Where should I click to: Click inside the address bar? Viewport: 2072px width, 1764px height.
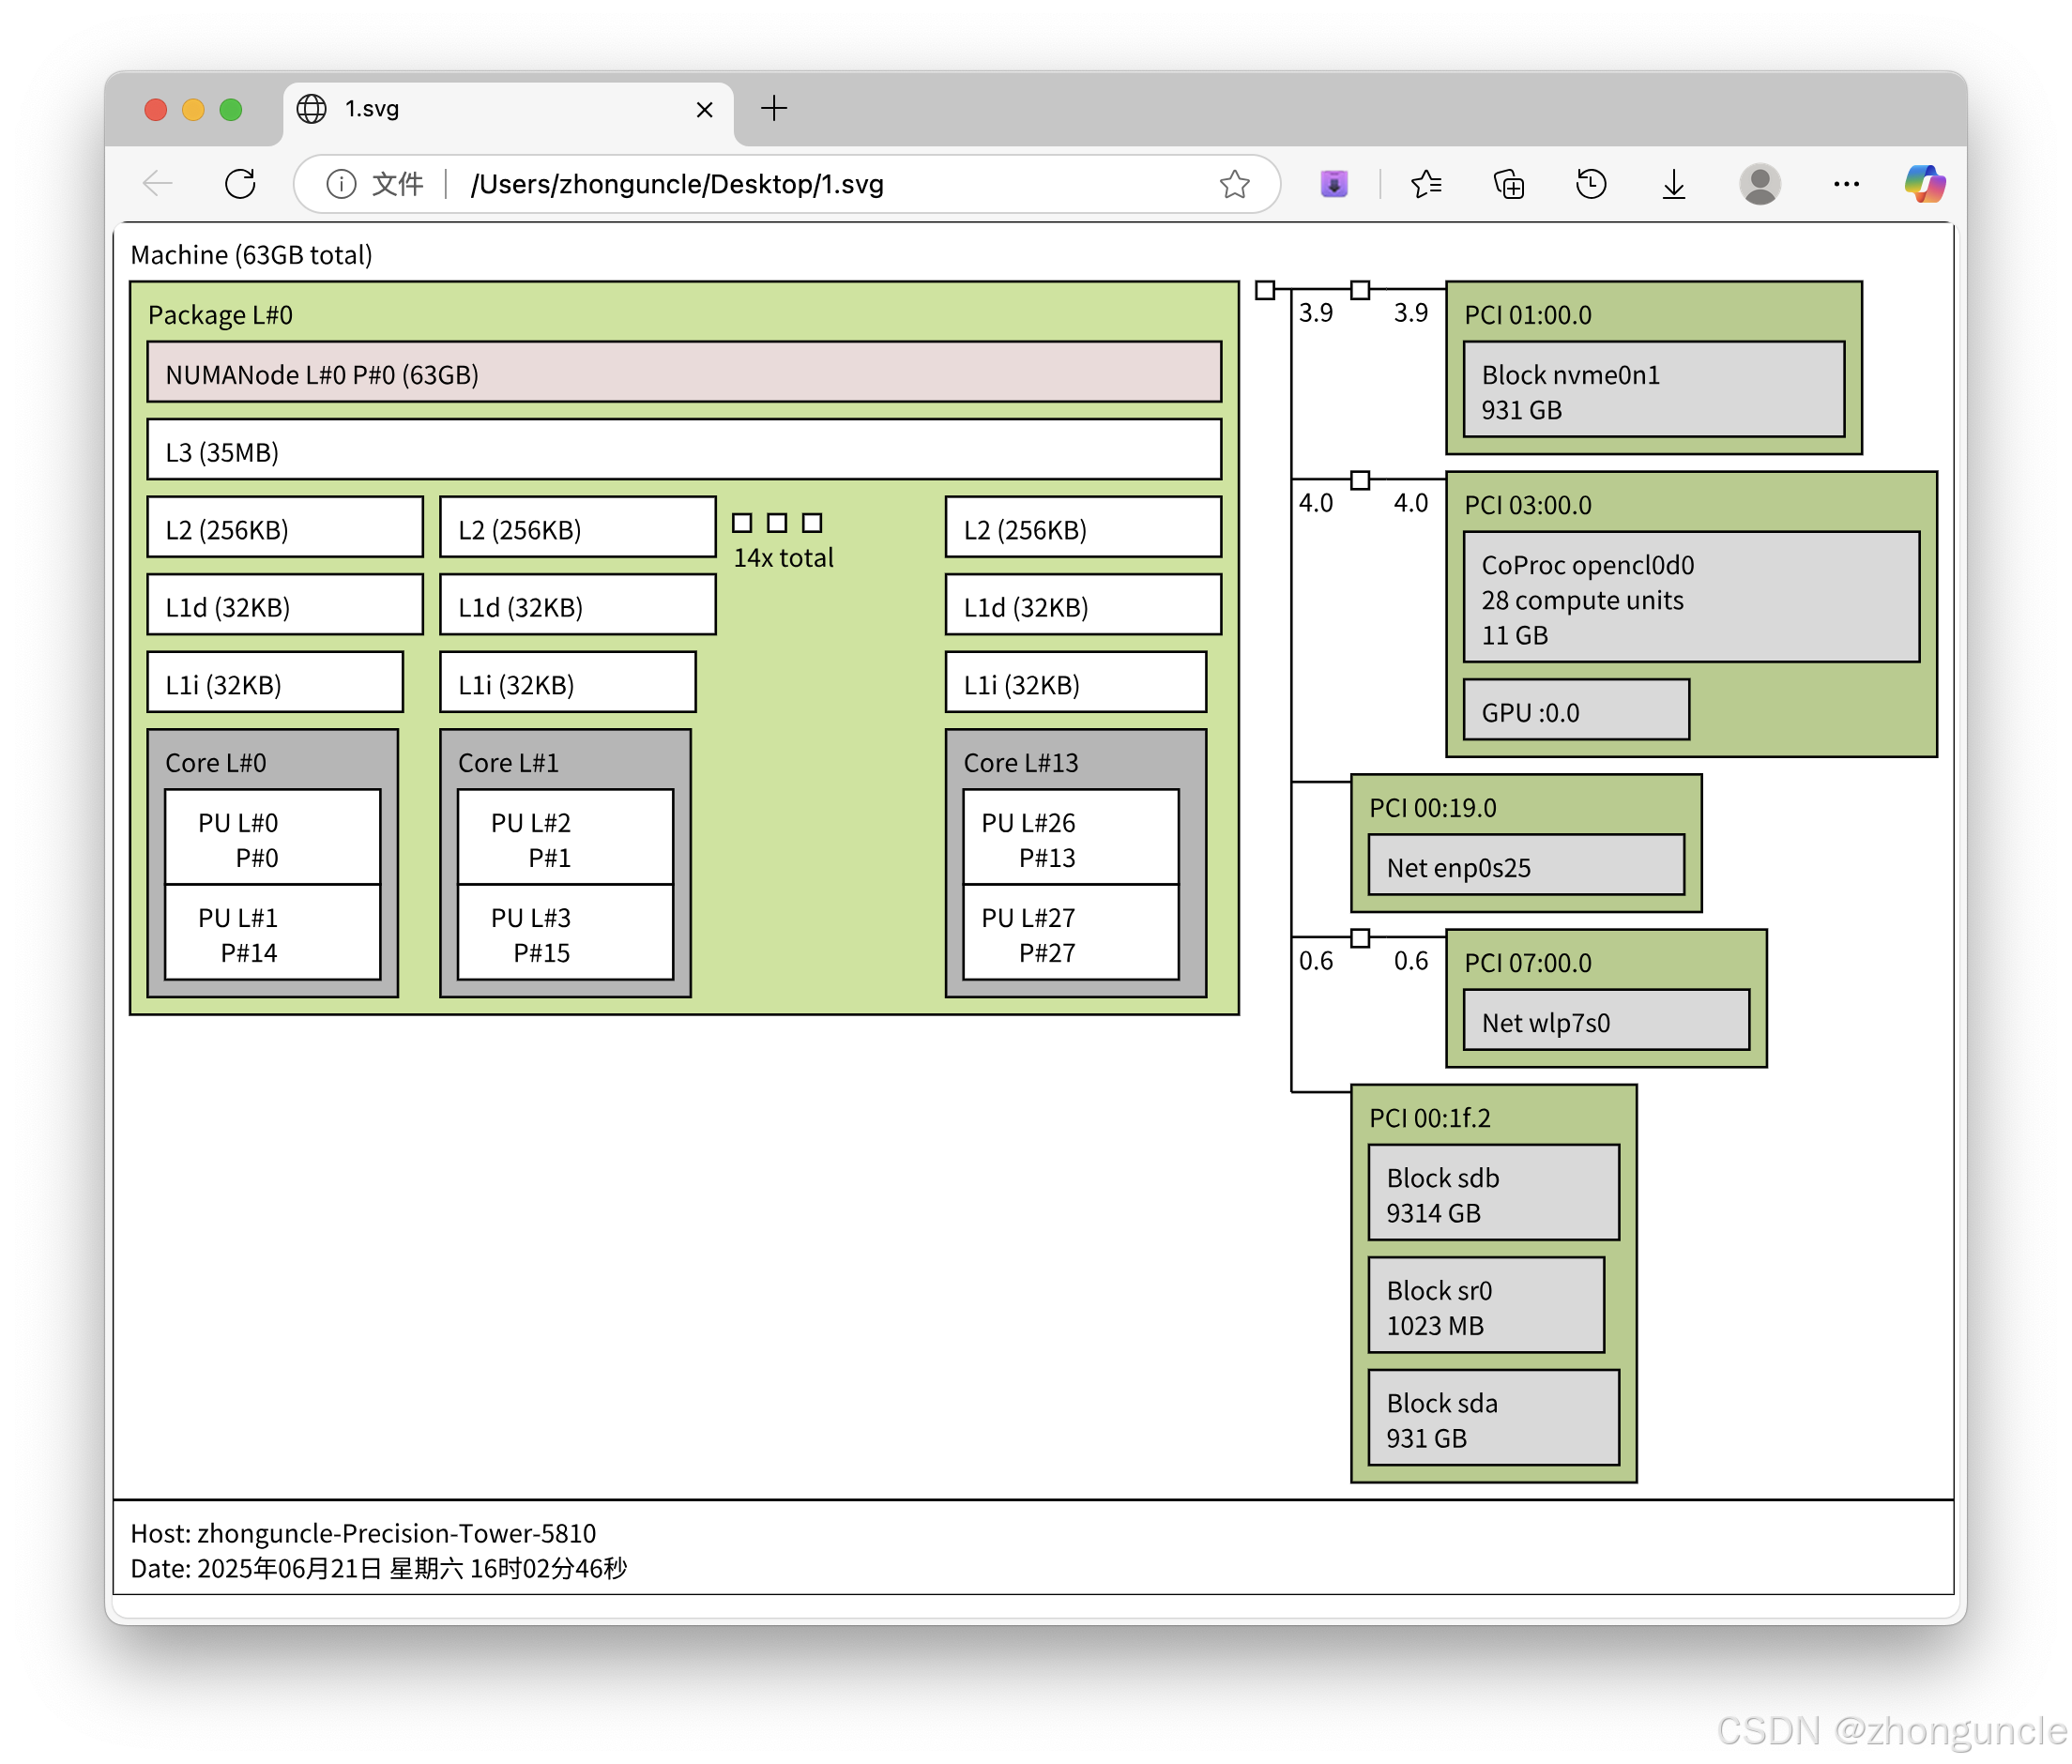(800, 184)
